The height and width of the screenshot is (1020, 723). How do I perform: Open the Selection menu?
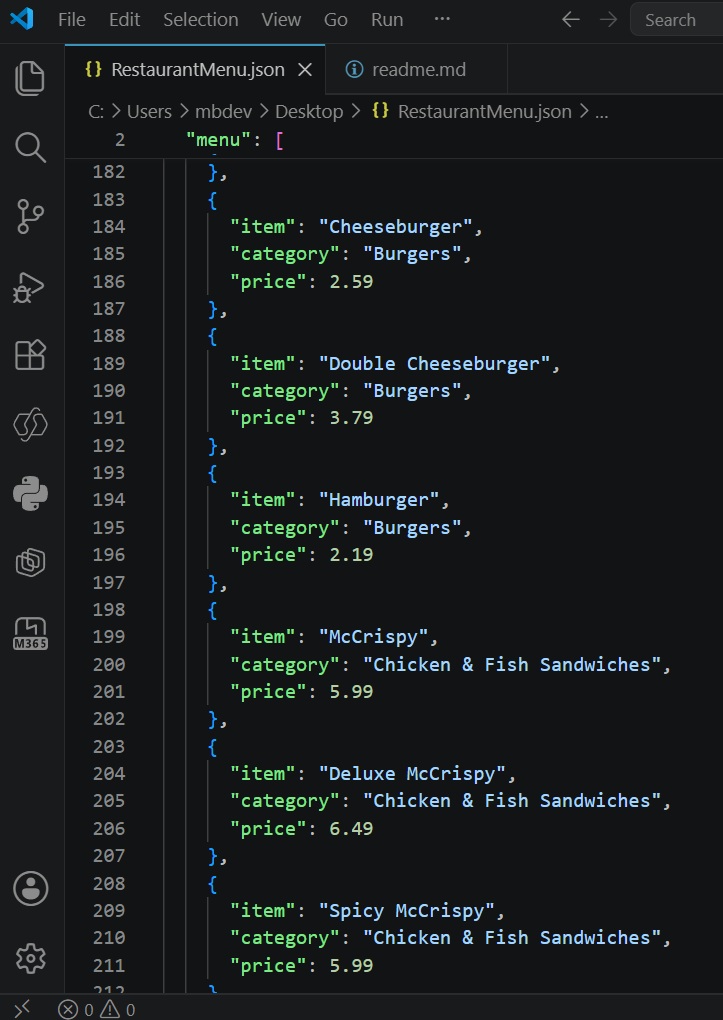coord(200,20)
